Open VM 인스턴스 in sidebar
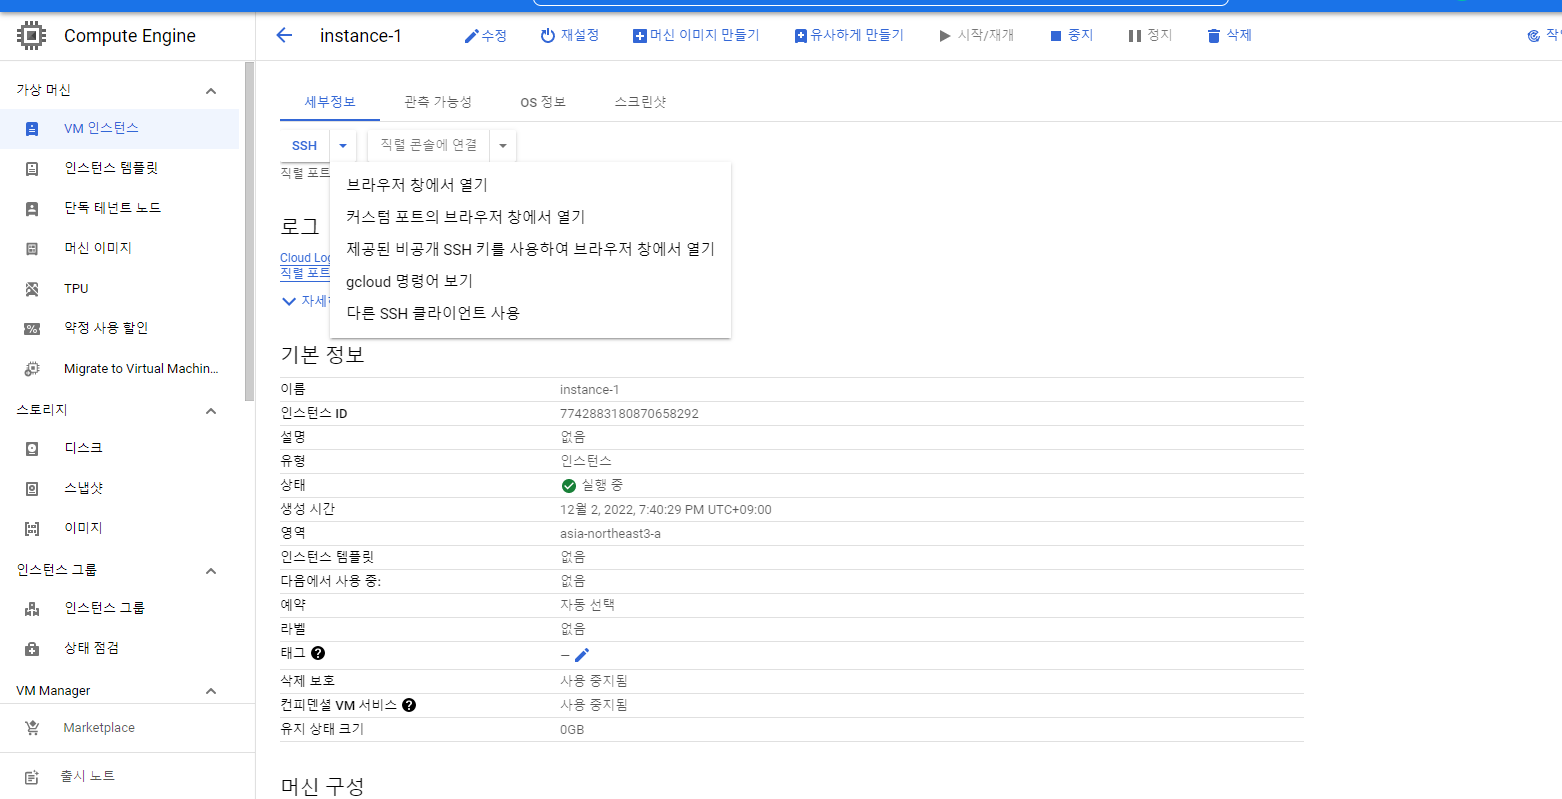Viewport: 1562px width, 799px height. point(120,129)
